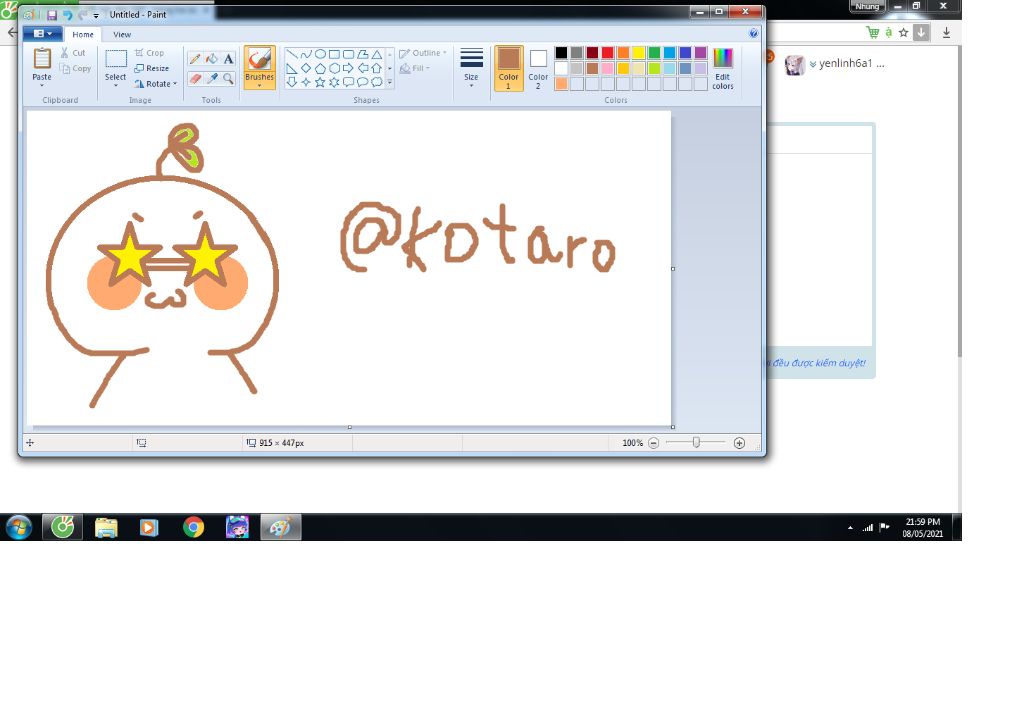Select the Fill with color bucket tool
The height and width of the screenshot is (727, 1024).
tap(212, 59)
